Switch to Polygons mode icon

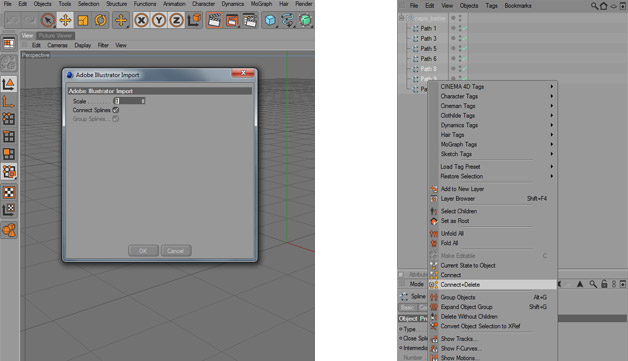pyautogui.click(x=9, y=154)
